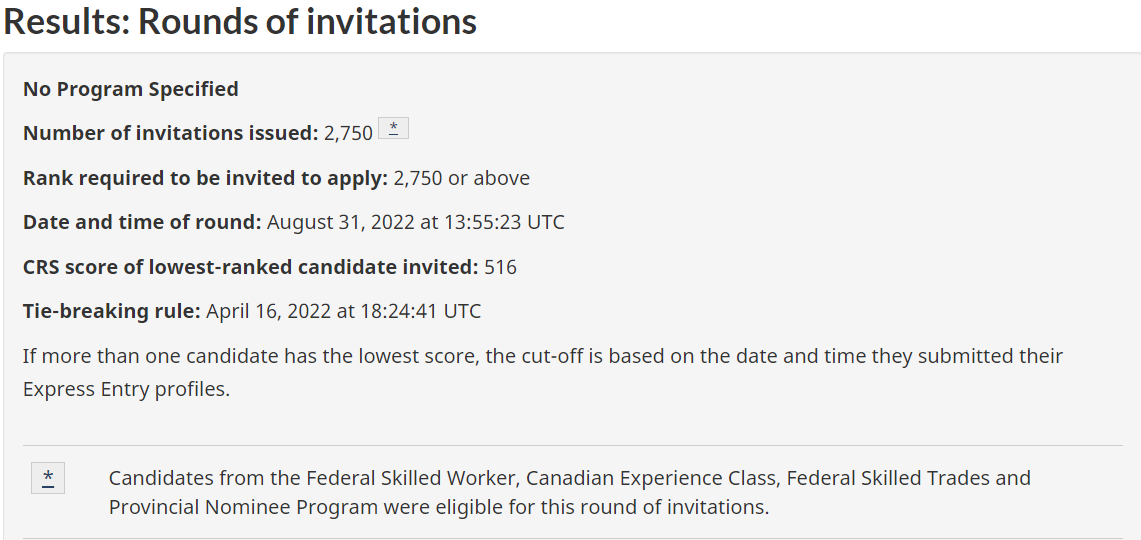The width and height of the screenshot is (1141, 540).
Task: Select the "No Program Specified" label
Action: 131,89
